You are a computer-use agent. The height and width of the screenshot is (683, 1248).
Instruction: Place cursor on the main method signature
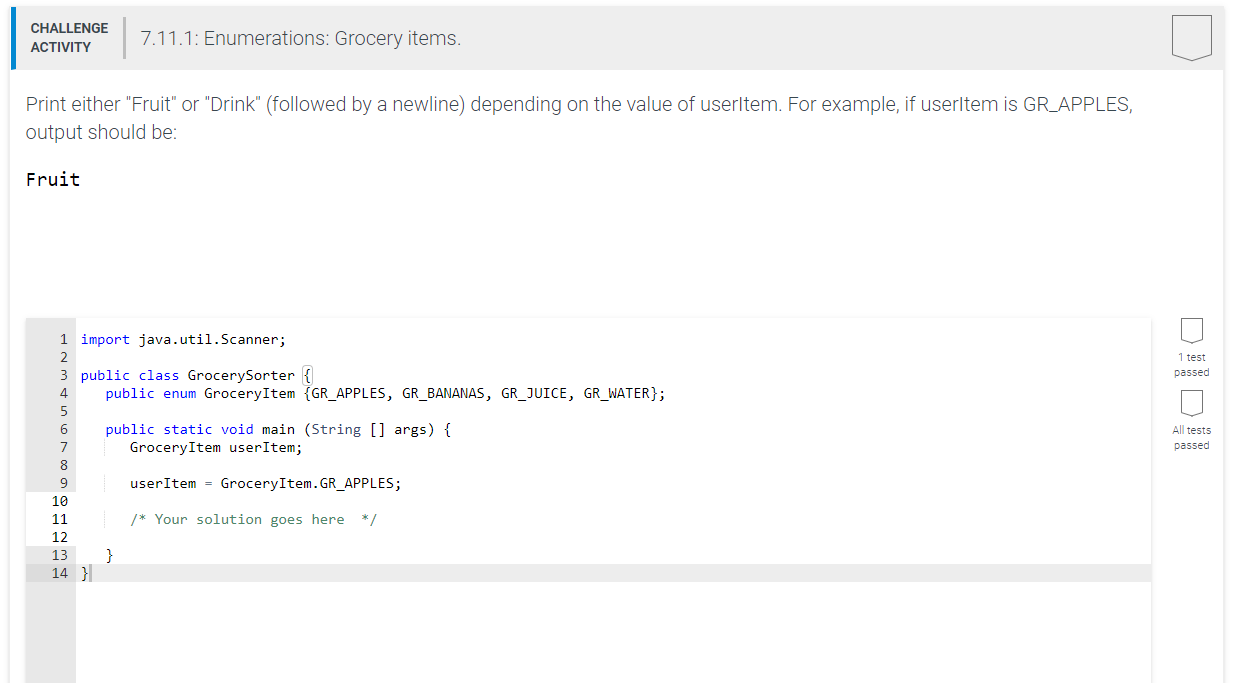tap(280, 429)
